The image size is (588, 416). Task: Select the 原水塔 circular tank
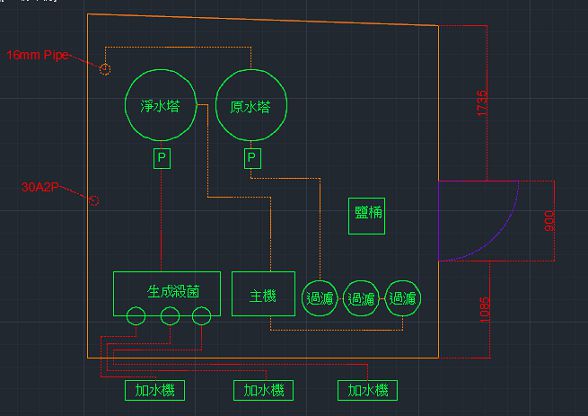(x=251, y=105)
